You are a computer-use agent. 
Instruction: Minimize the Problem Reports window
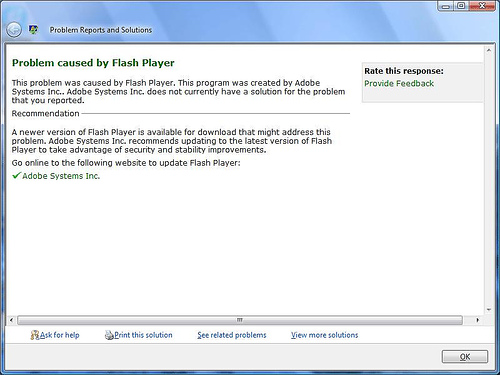click(x=446, y=6)
